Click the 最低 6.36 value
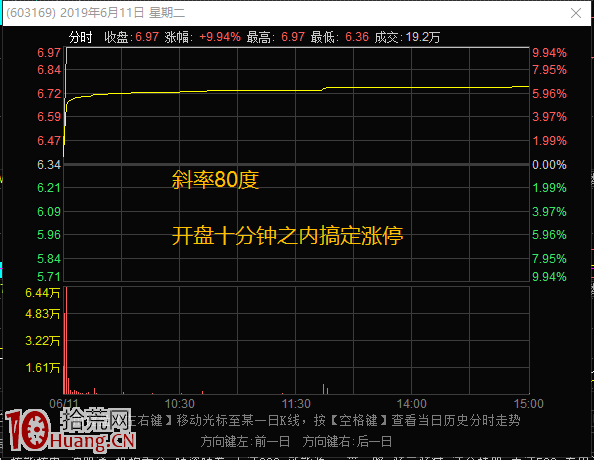 pos(357,37)
